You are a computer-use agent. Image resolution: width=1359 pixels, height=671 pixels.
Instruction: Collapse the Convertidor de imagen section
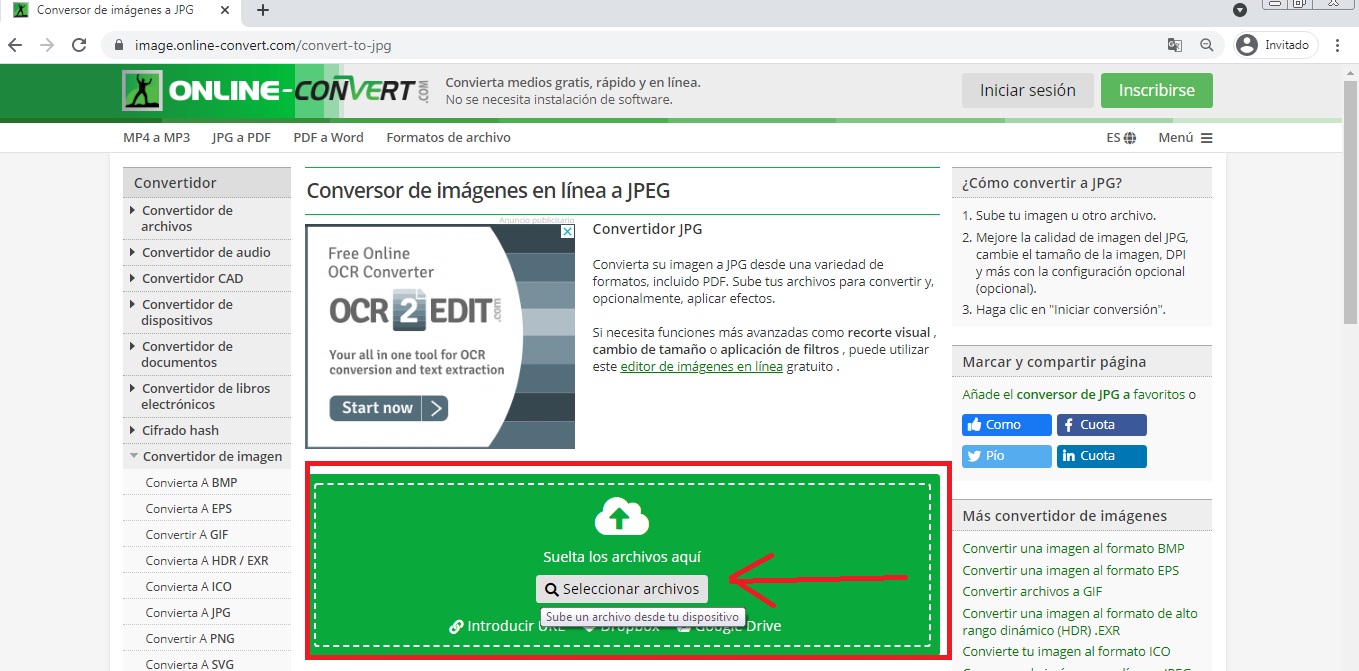211,457
